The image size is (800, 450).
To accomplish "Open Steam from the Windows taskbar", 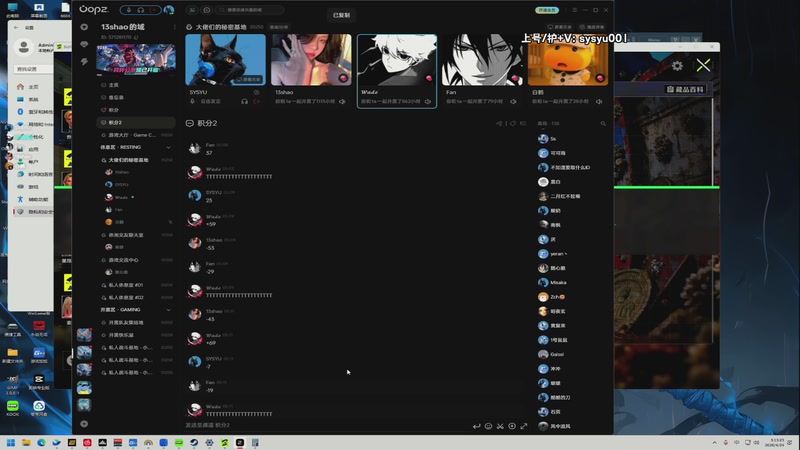I will coord(194,443).
